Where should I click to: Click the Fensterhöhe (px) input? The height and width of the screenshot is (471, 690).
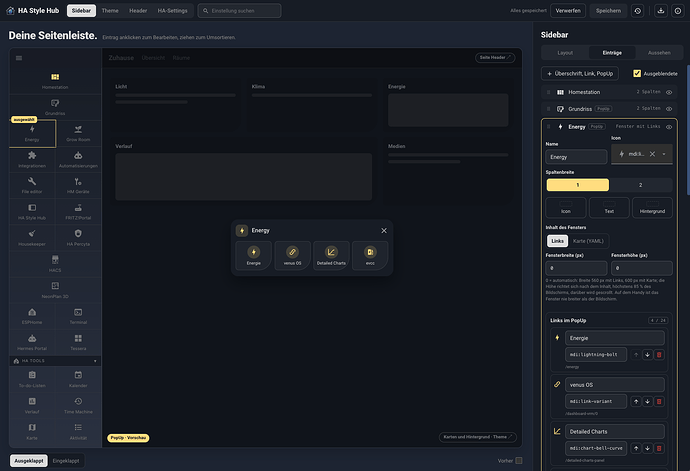[642, 268]
